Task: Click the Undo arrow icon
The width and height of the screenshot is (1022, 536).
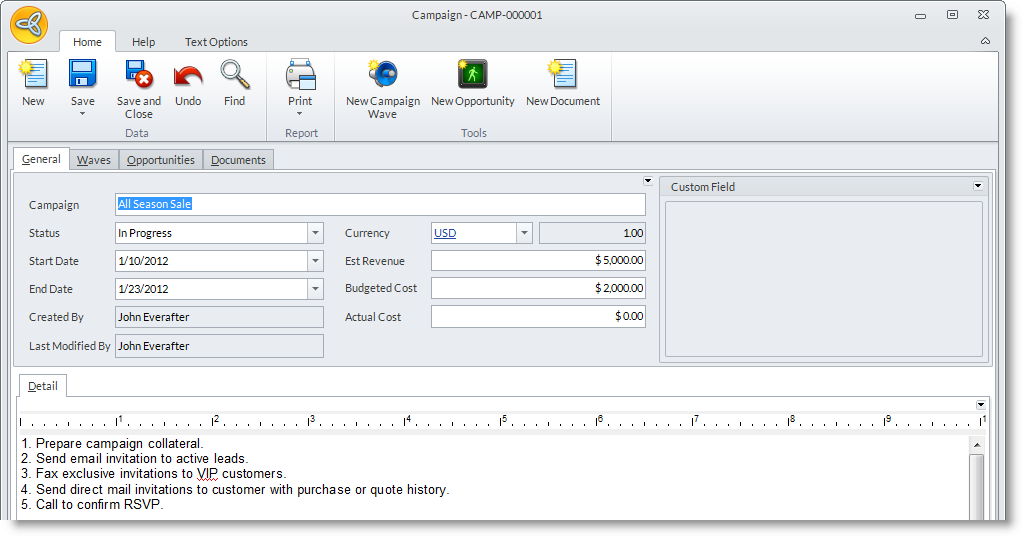Action: click(188, 76)
